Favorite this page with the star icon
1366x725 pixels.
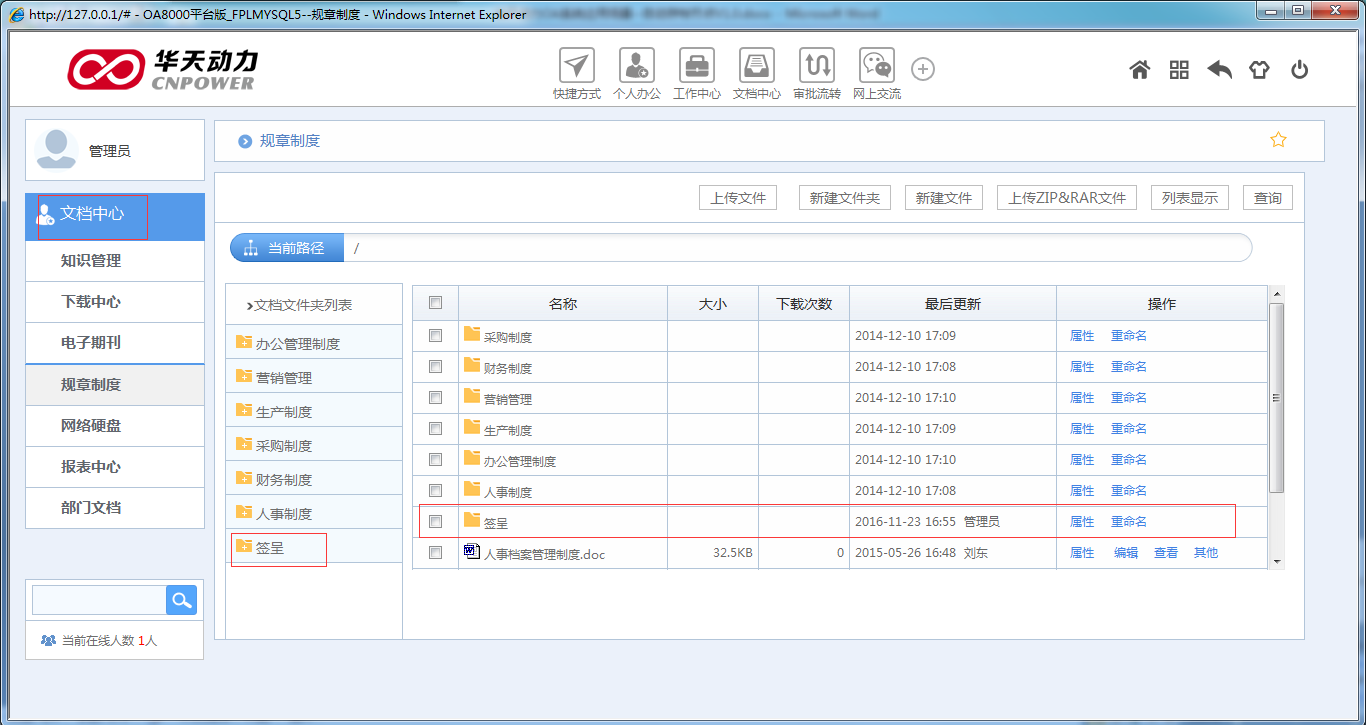(1278, 140)
